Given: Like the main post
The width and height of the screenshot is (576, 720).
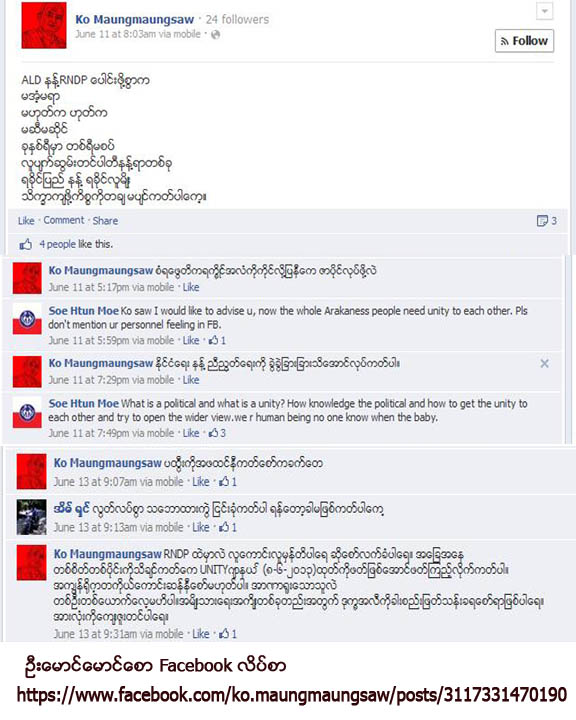Looking at the screenshot, I should 26,221.
